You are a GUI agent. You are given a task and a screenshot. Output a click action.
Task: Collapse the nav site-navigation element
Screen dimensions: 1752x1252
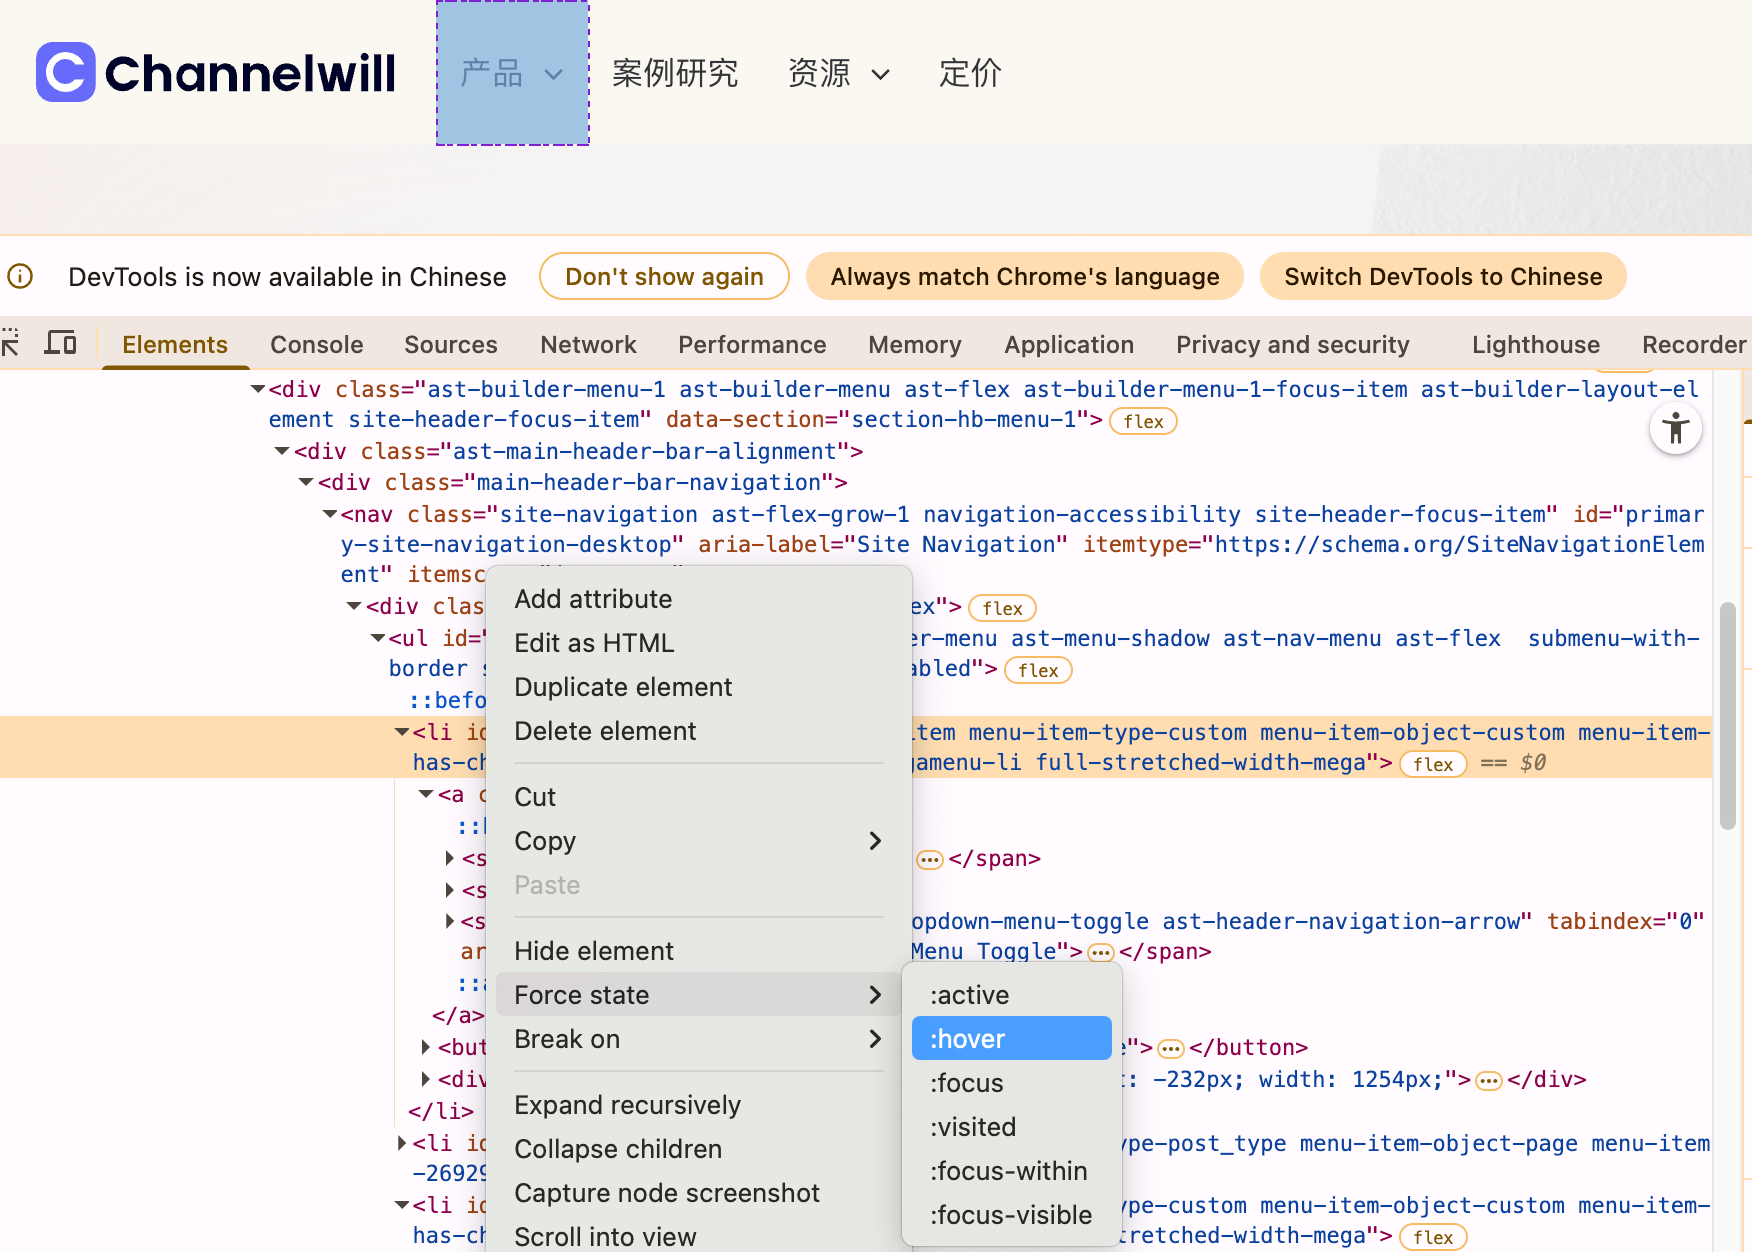(x=329, y=514)
